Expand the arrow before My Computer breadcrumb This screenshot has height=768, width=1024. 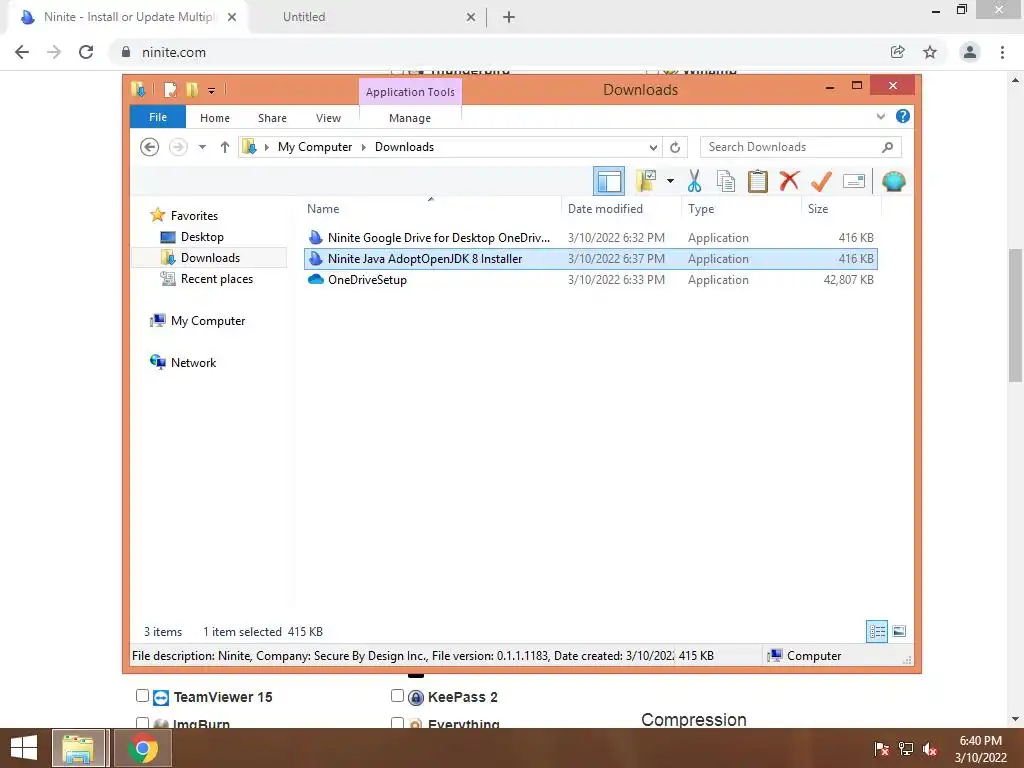point(266,148)
